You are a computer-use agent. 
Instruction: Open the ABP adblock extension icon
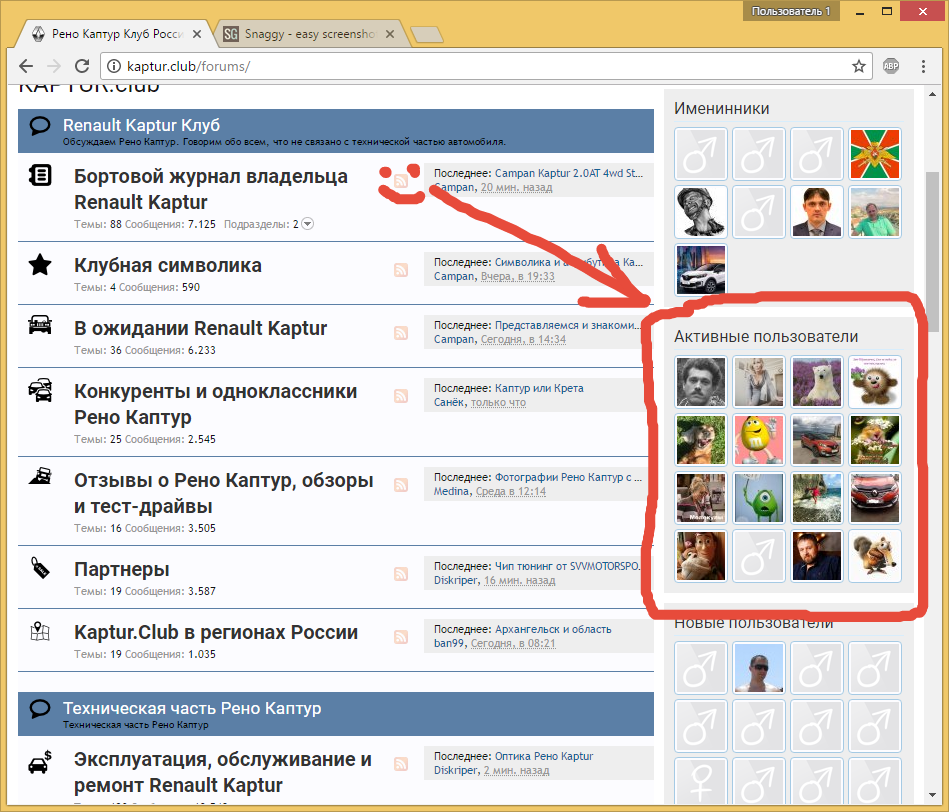point(891,66)
